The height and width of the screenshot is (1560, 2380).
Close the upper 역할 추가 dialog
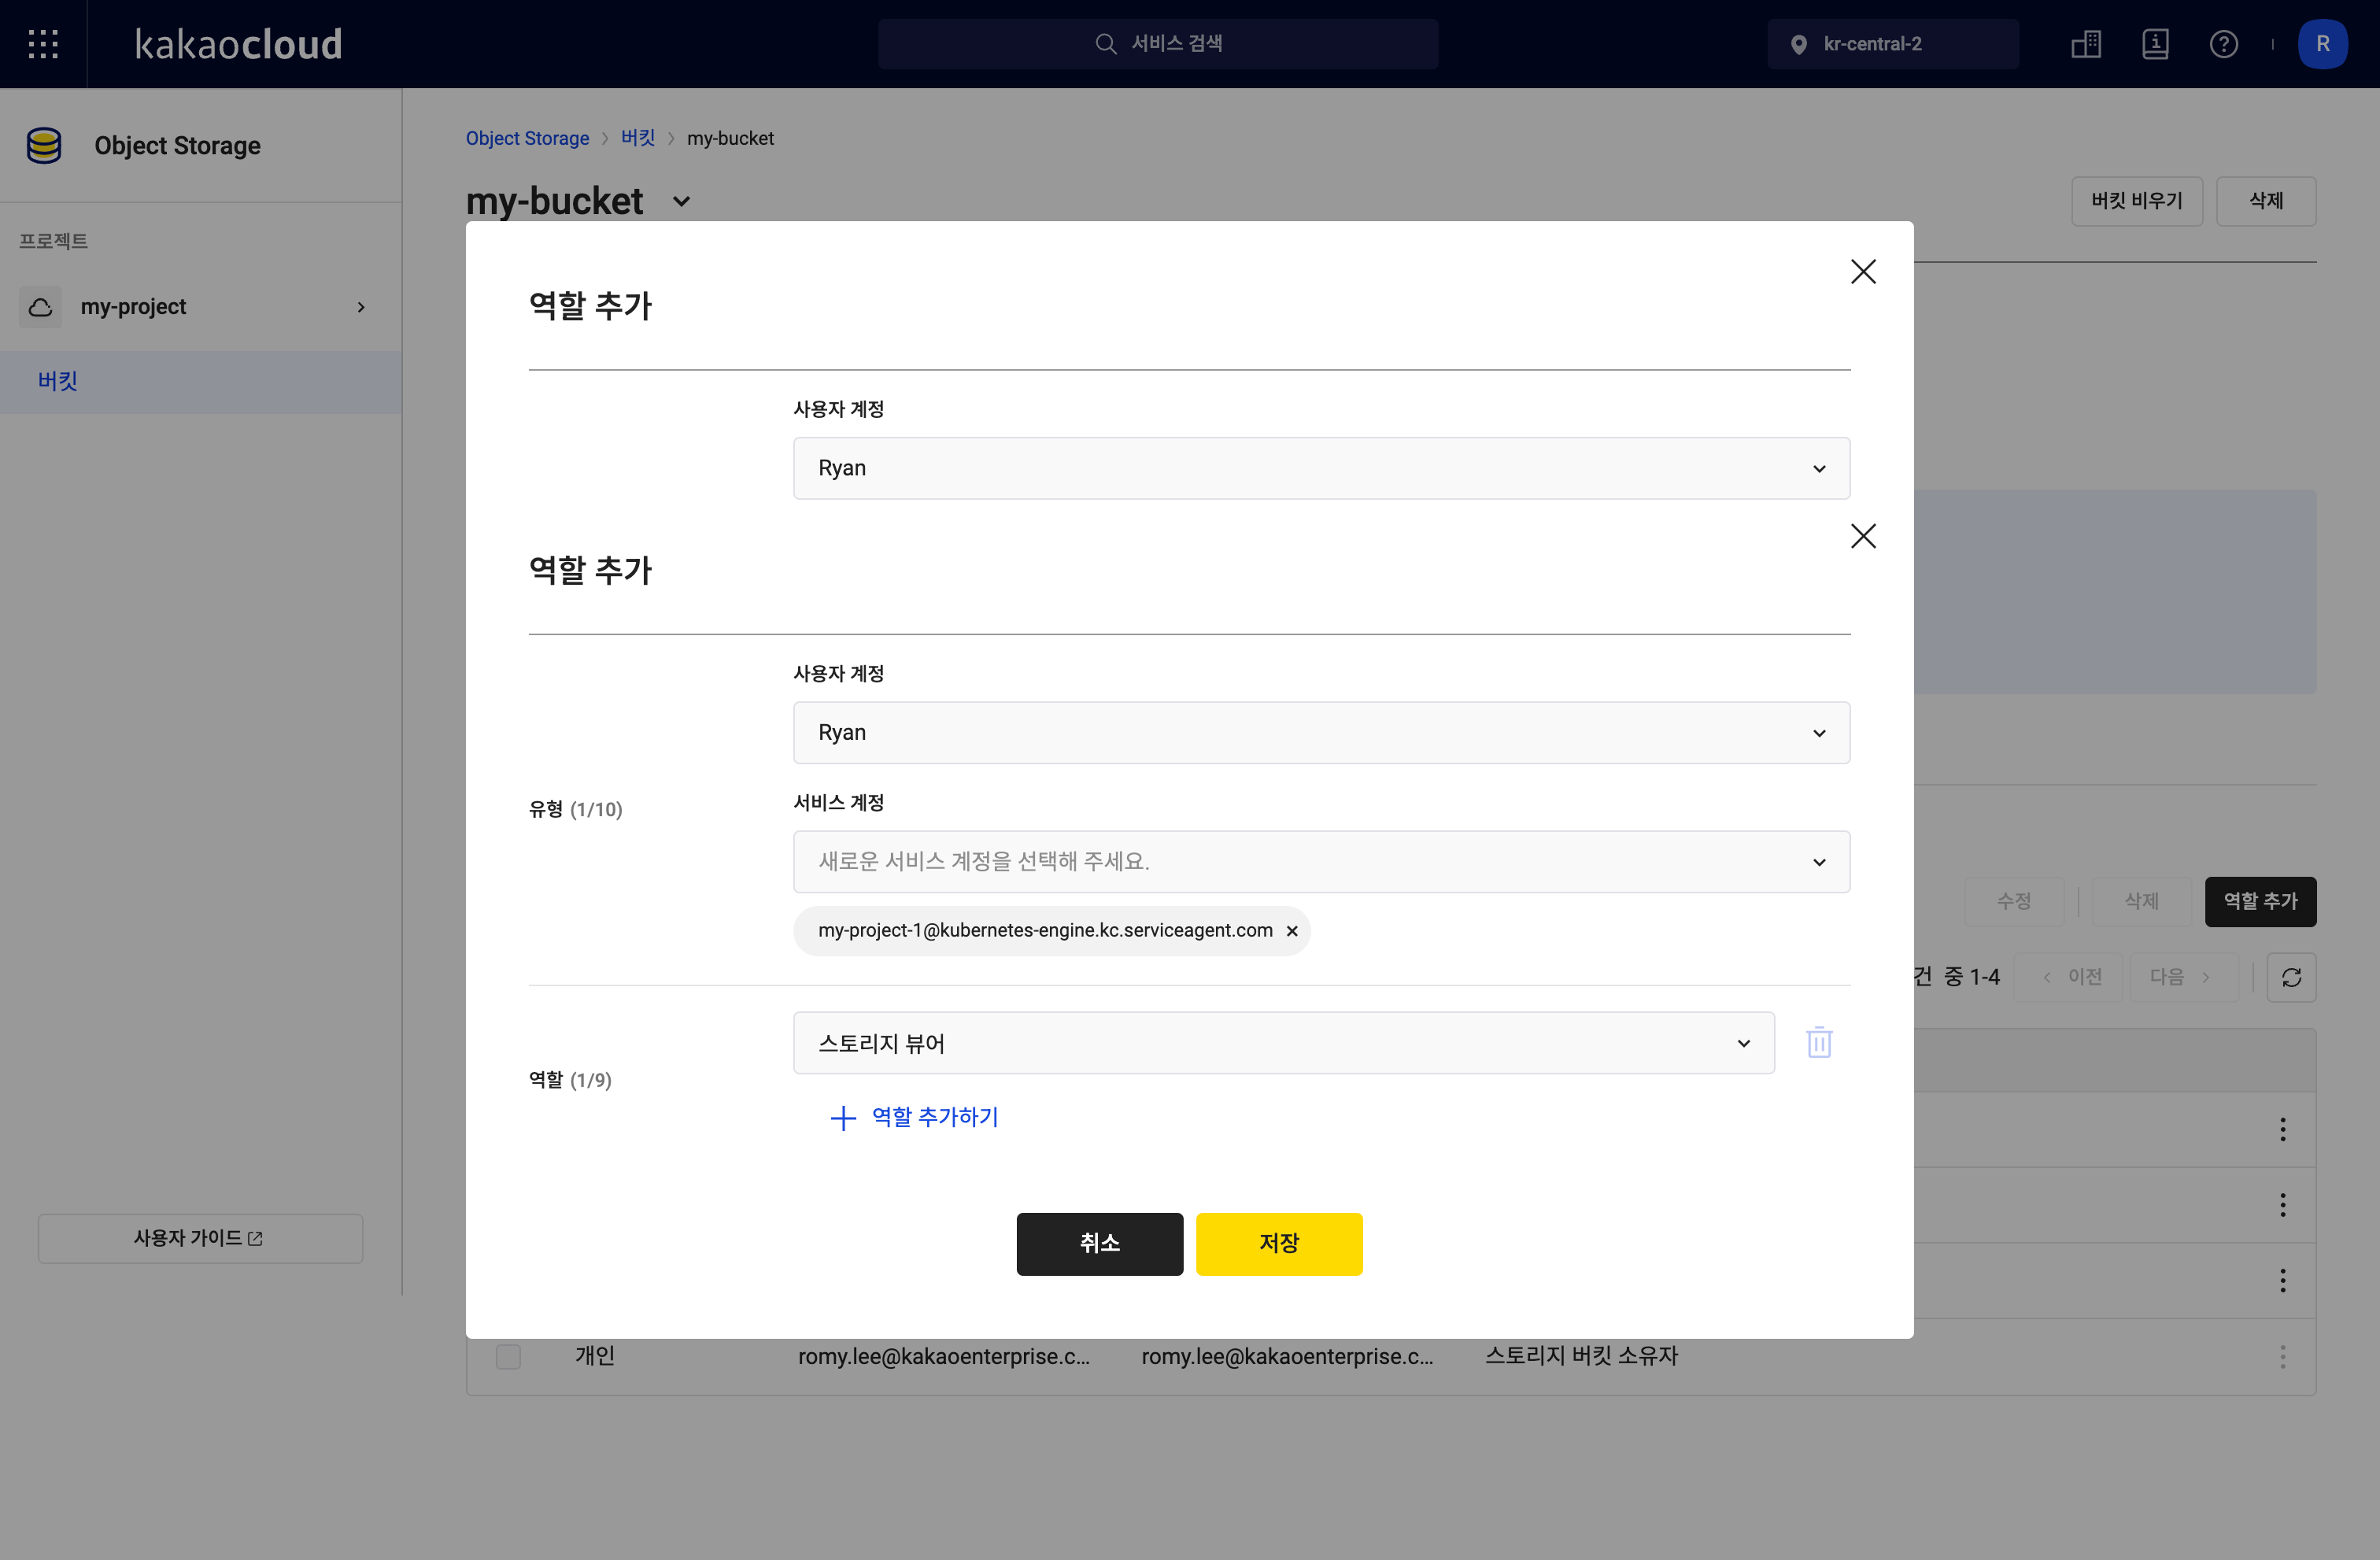[1863, 272]
